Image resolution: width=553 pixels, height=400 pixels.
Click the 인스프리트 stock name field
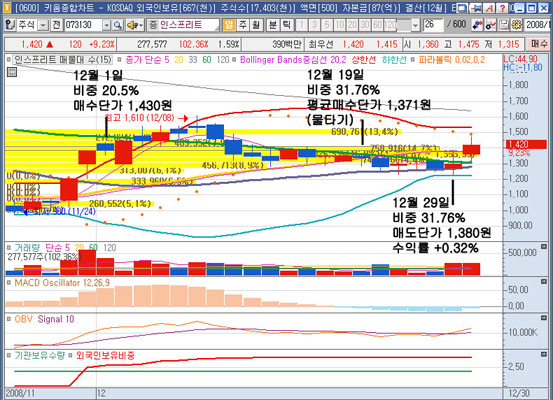pyautogui.click(x=189, y=25)
